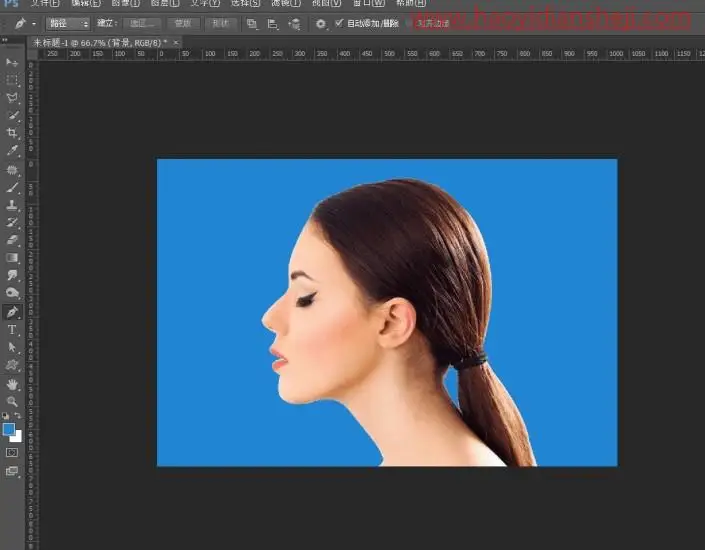Open the 图像(I) menu
The image size is (705, 550).
click(125, 3)
